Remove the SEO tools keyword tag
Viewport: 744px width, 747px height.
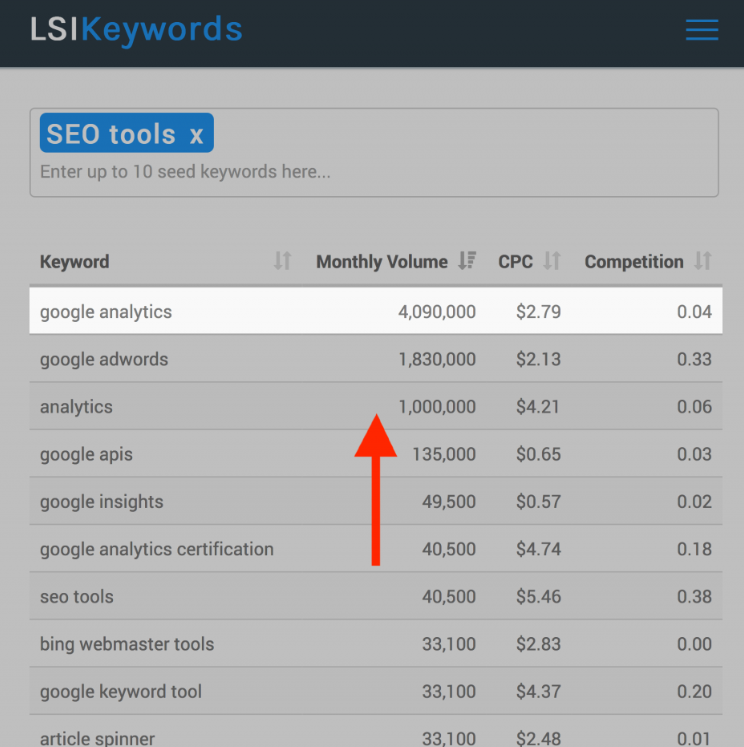tap(196, 135)
